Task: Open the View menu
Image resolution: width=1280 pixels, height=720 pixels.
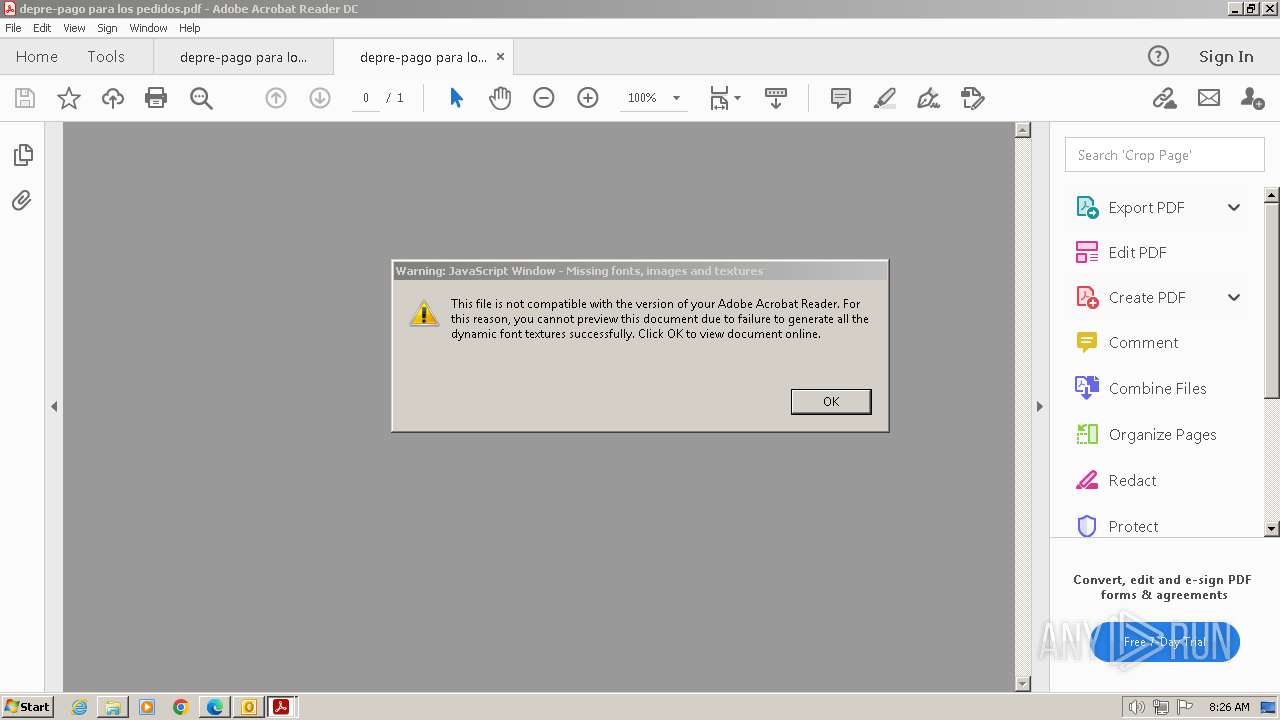Action: tap(74, 28)
